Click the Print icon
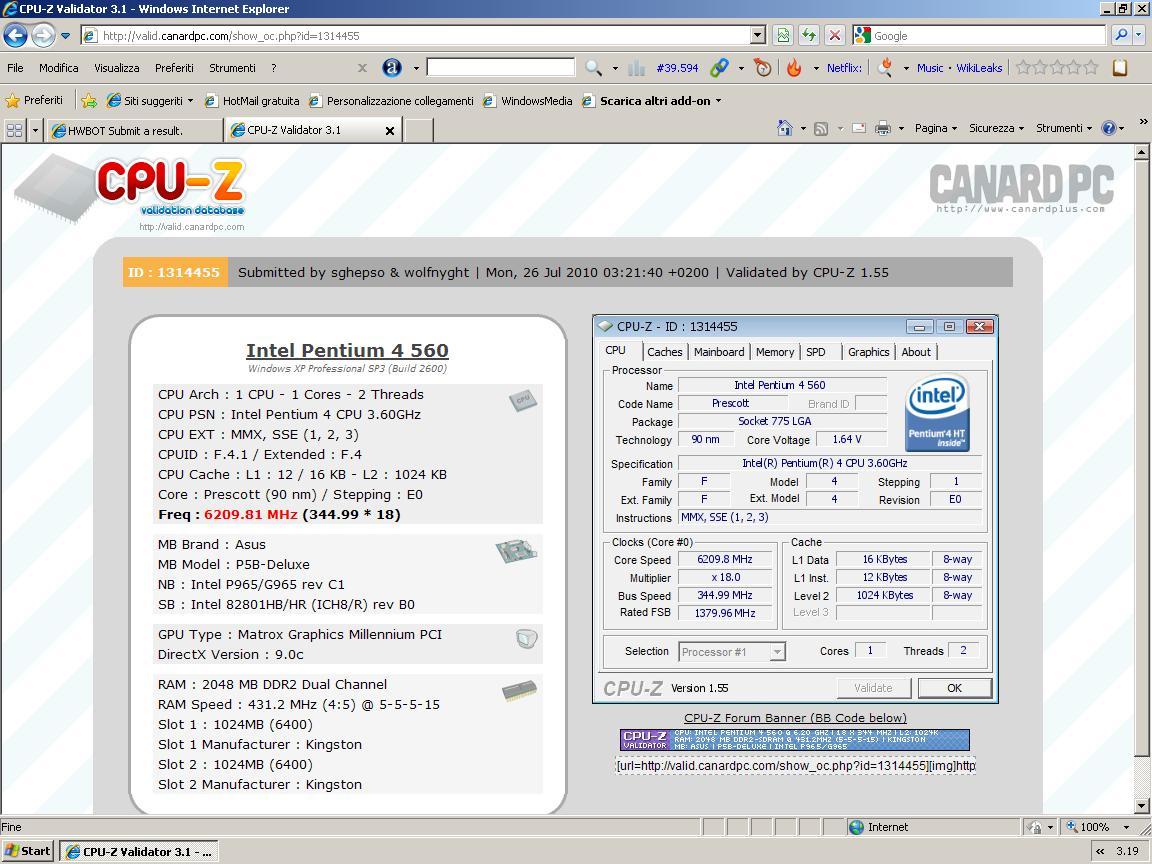This screenshot has width=1152, height=864. (x=883, y=129)
